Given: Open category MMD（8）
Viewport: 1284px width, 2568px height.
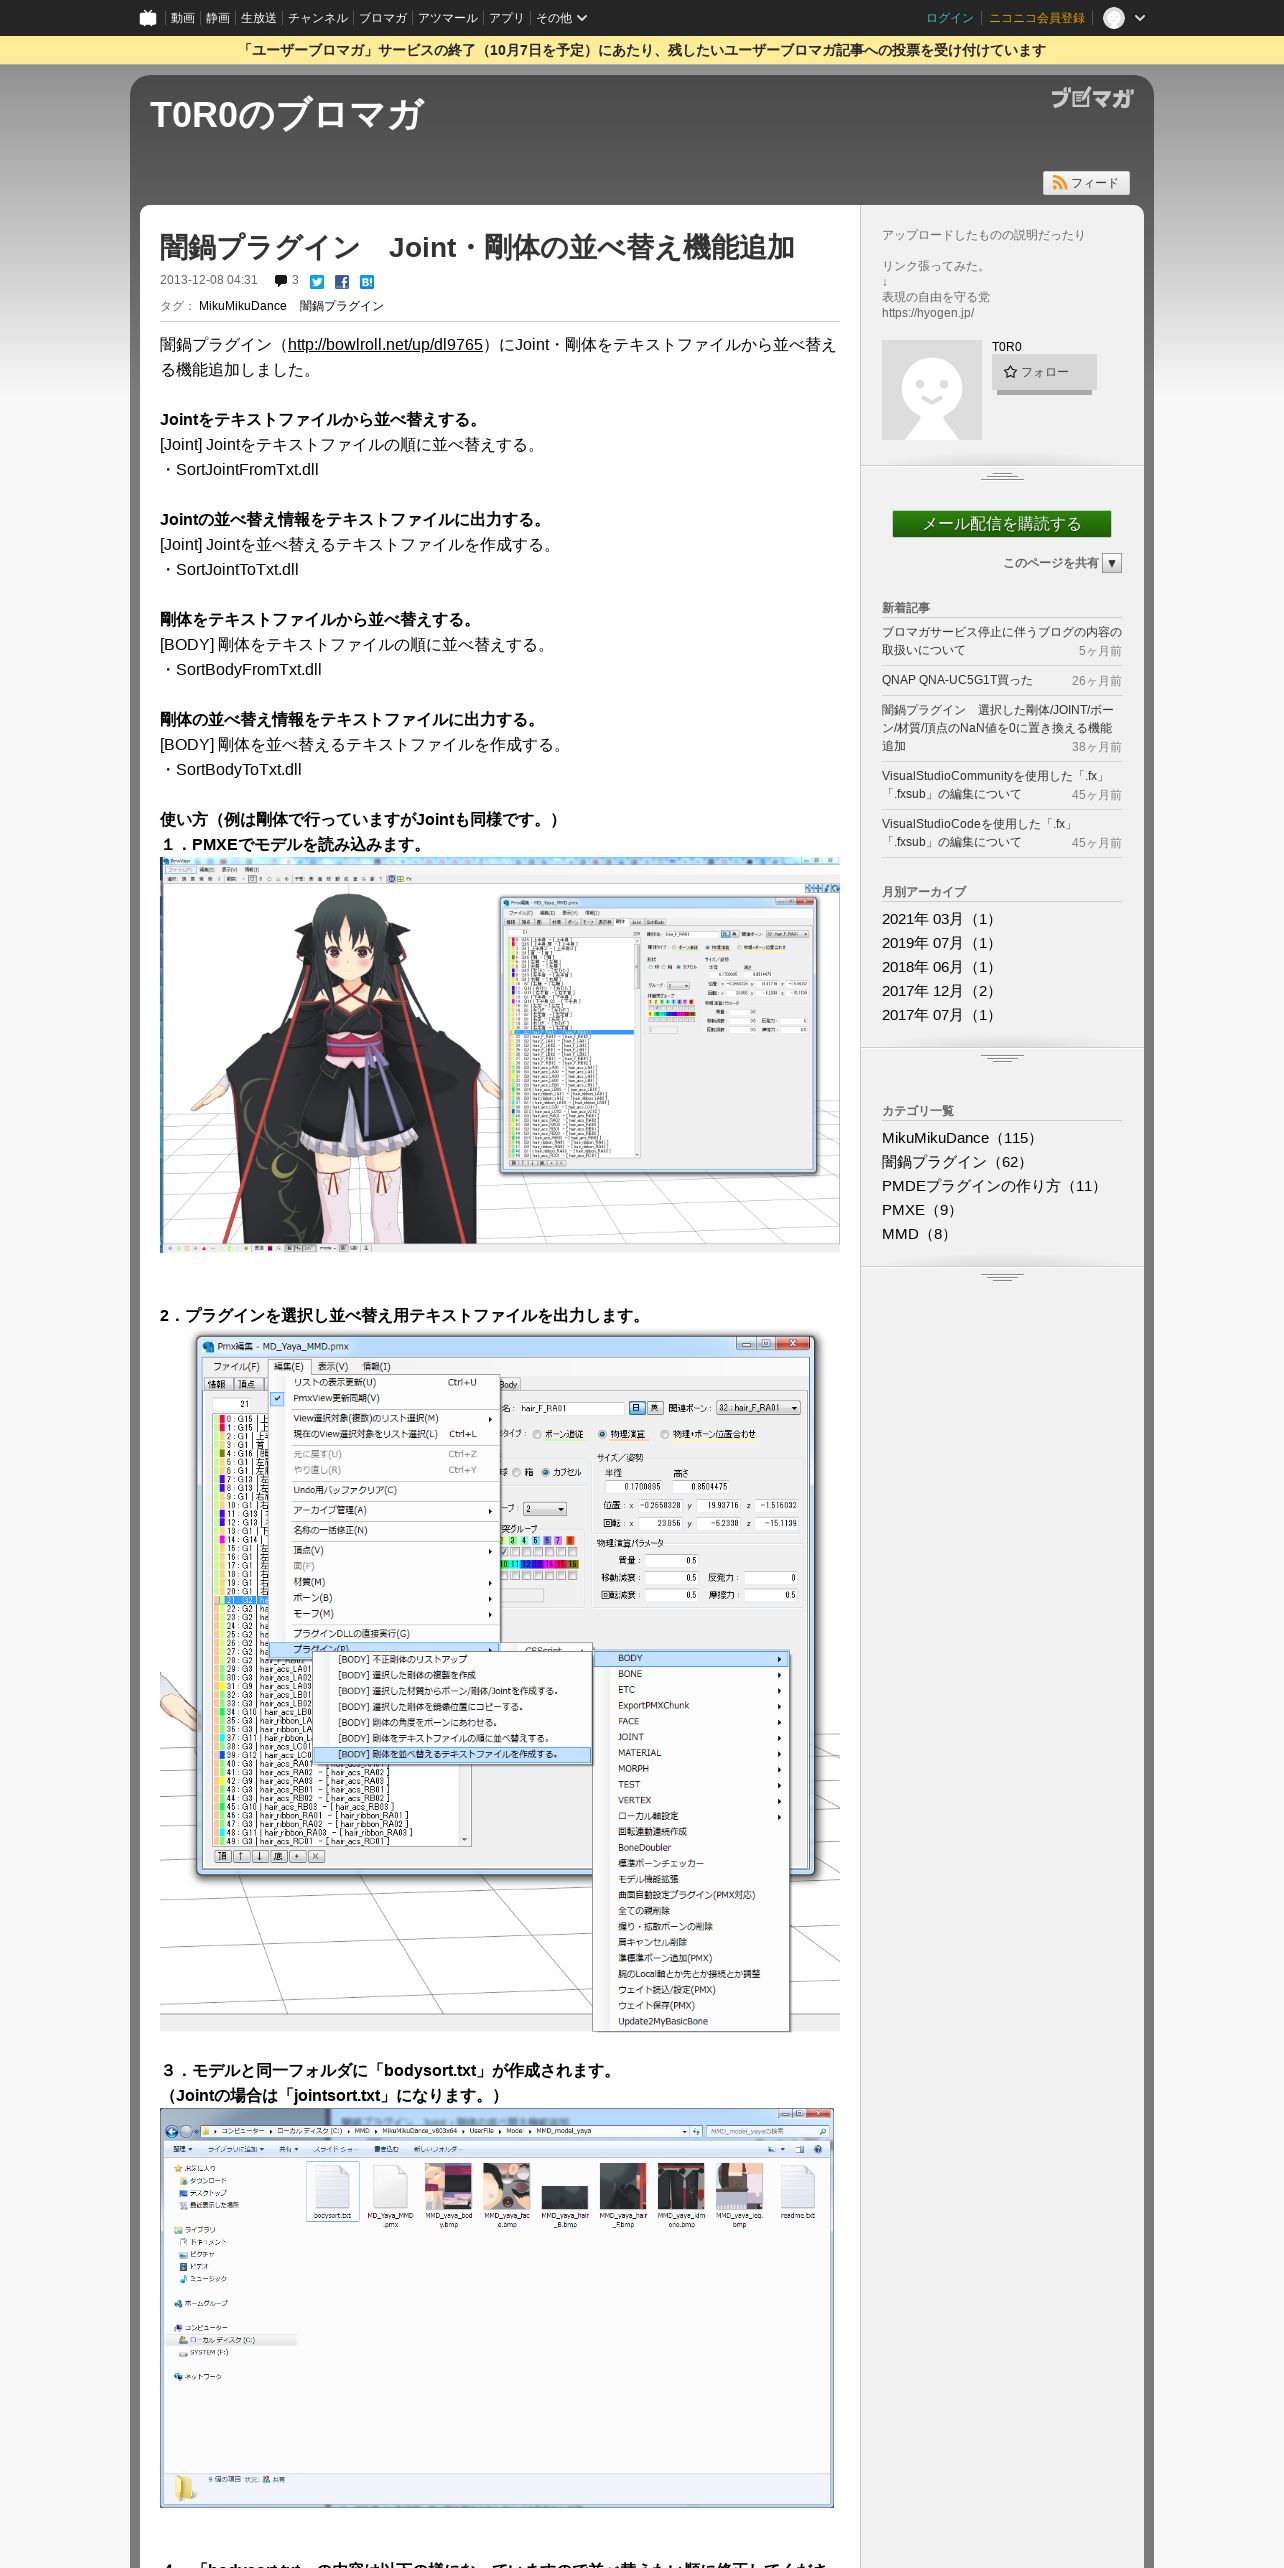Looking at the screenshot, I should (919, 1234).
